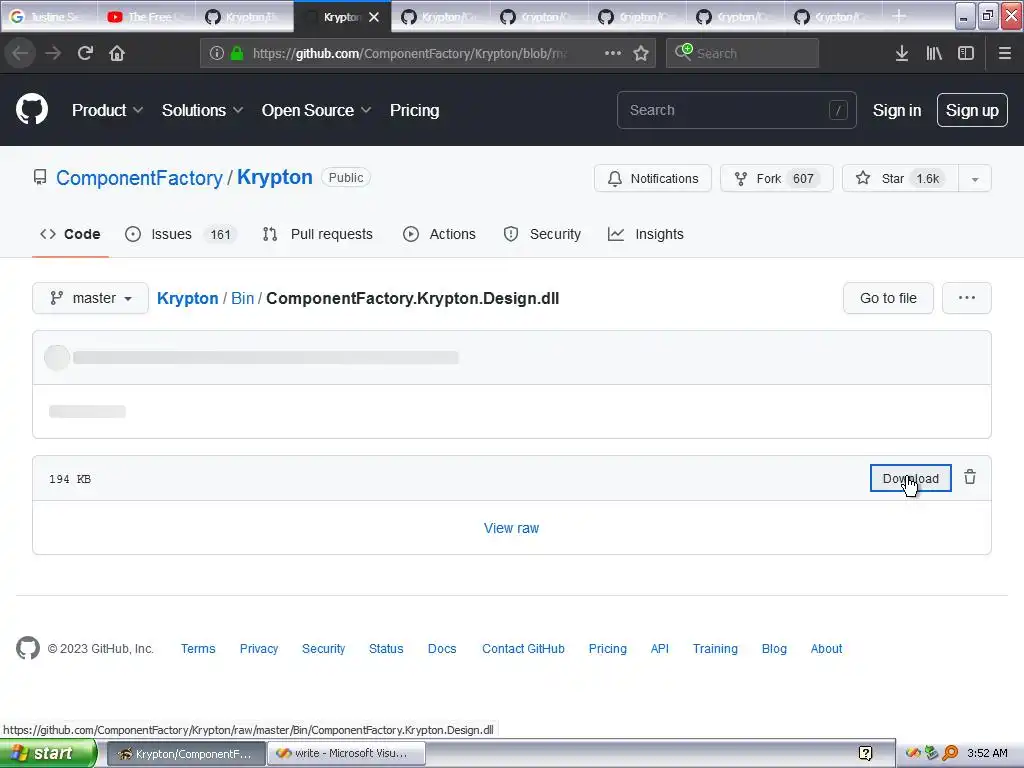Open the file more-options ellipsis button
Image resolution: width=1024 pixels, height=768 pixels.
pyautogui.click(x=967, y=298)
